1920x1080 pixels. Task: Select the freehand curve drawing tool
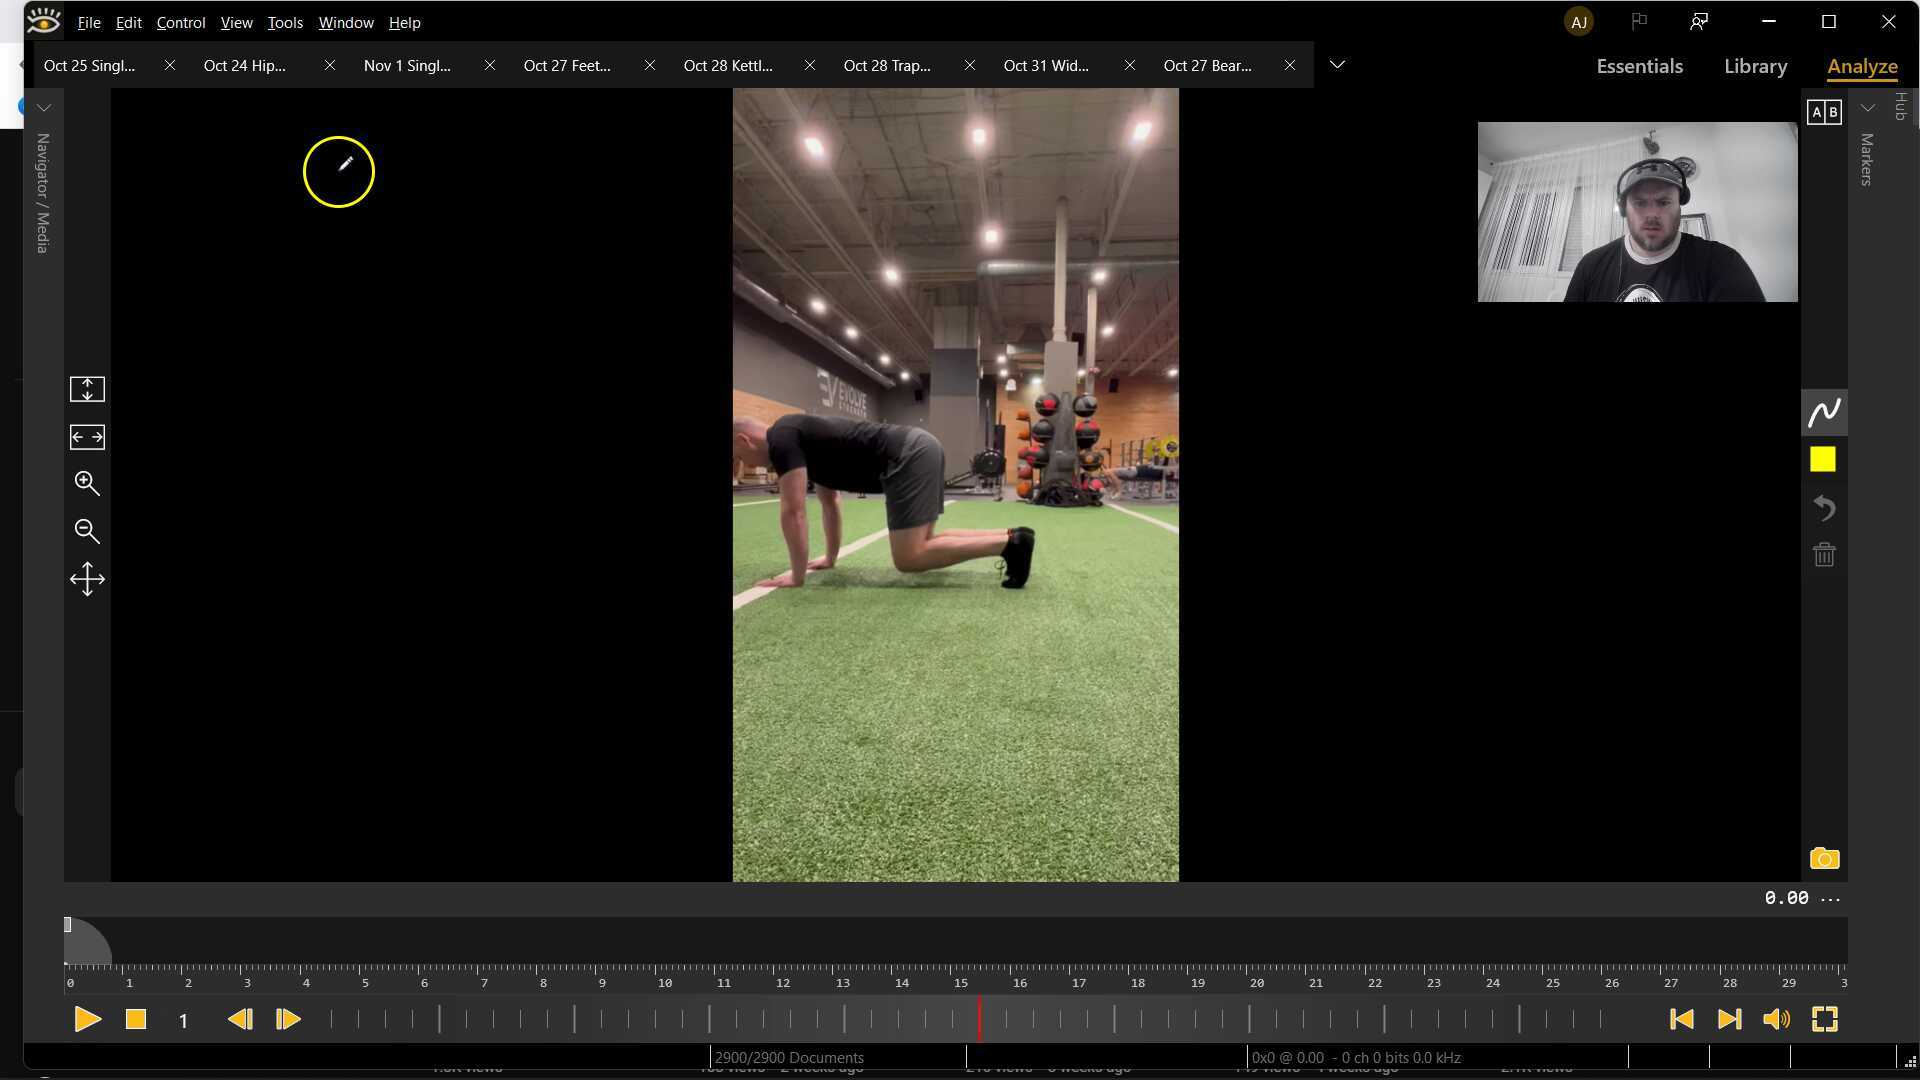click(x=1823, y=412)
